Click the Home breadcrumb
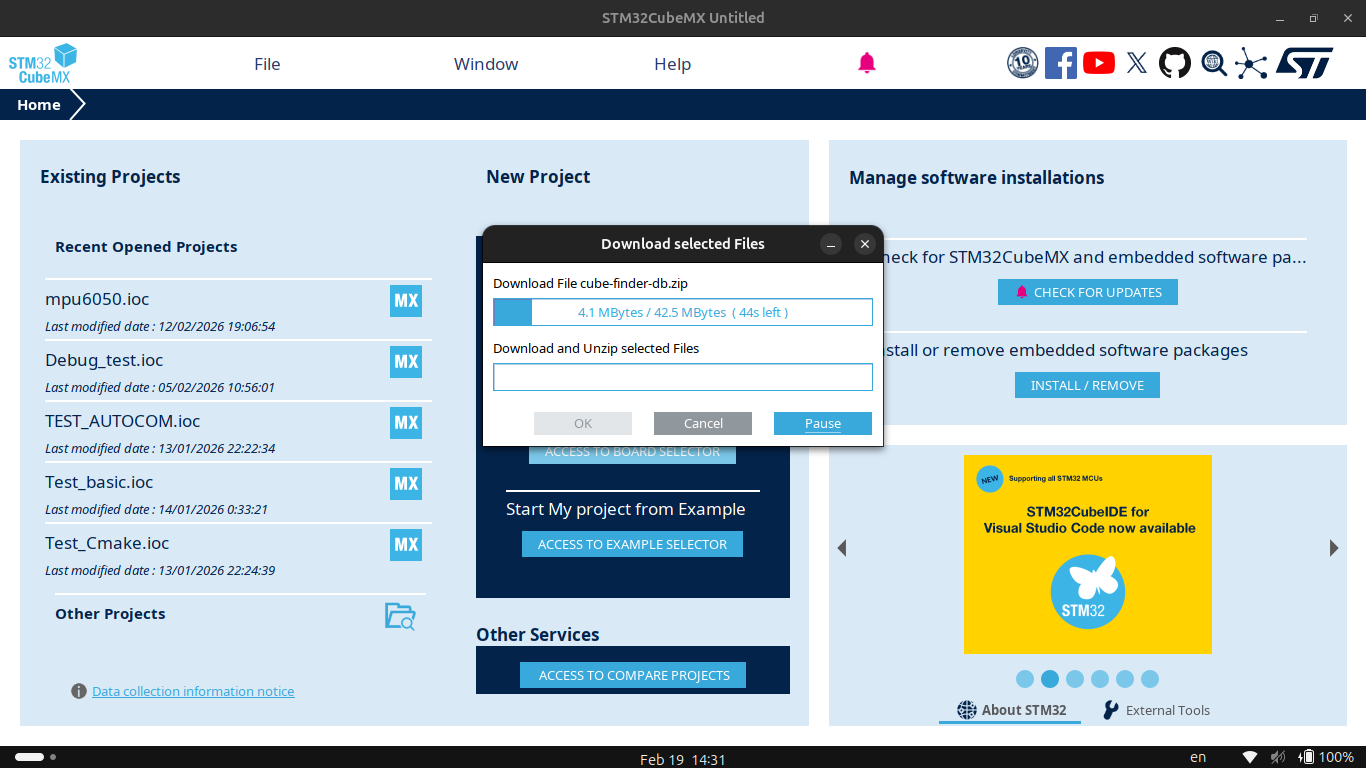 [39, 105]
